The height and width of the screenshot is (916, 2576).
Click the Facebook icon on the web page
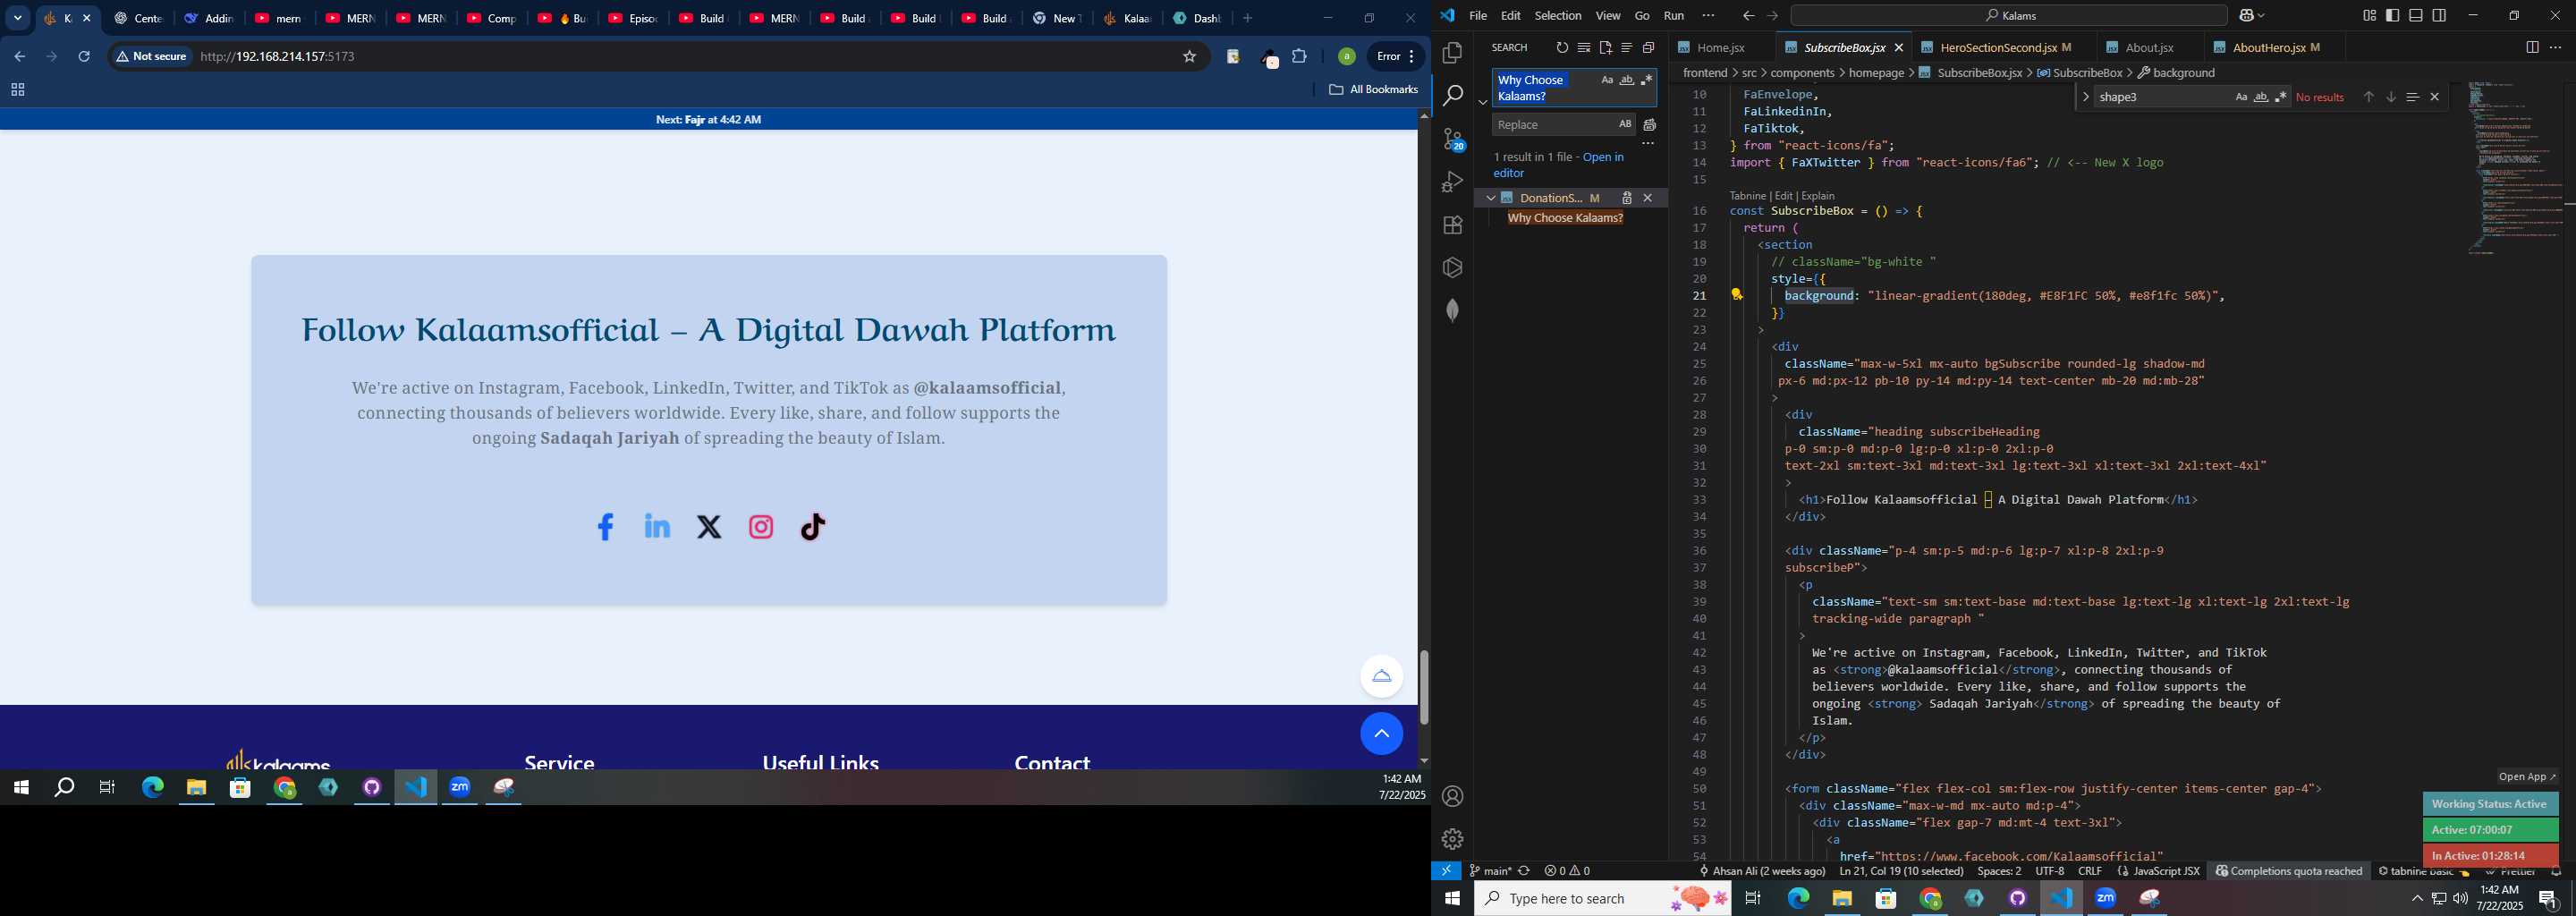(x=605, y=527)
